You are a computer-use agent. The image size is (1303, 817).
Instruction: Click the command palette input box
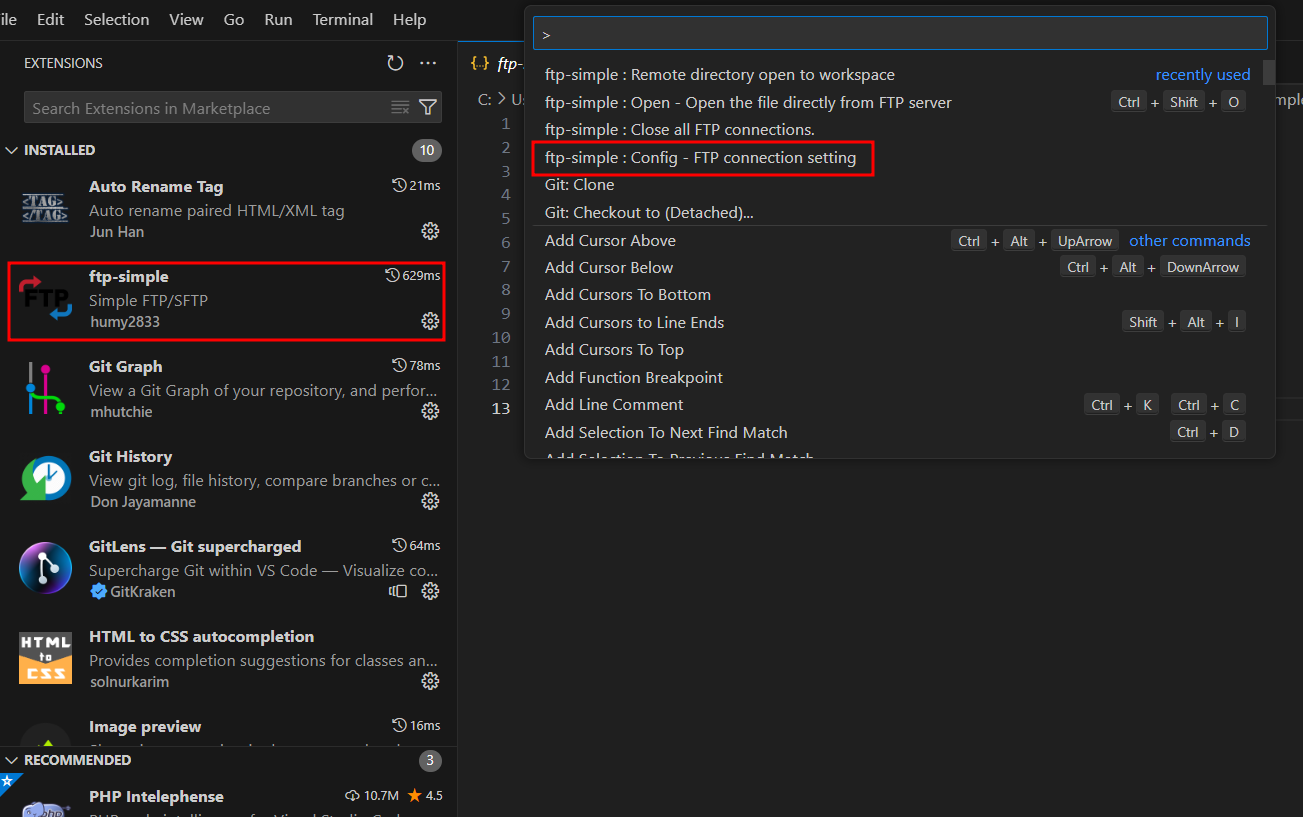click(900, 33)
